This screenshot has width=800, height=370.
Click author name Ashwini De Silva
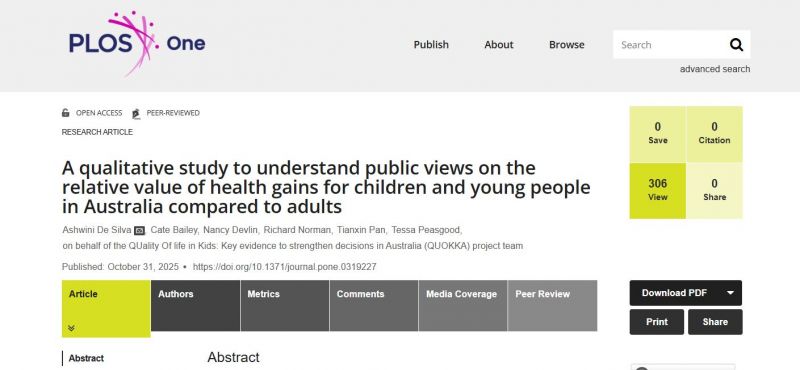96,230
